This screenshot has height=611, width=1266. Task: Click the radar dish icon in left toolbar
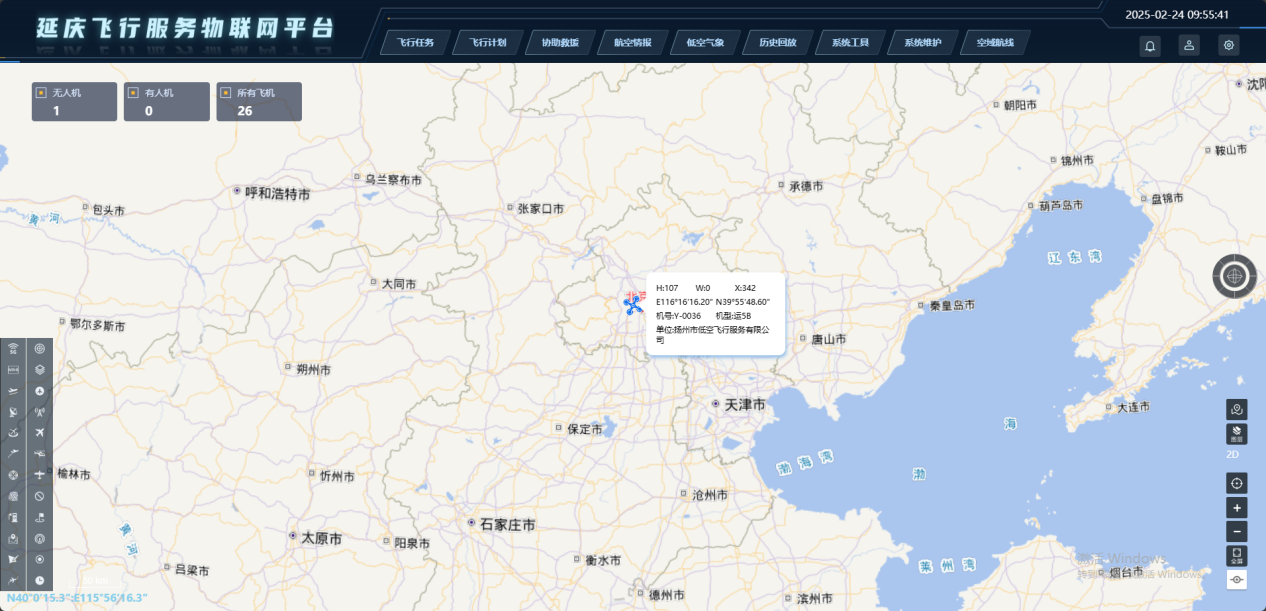click(14, 412)
